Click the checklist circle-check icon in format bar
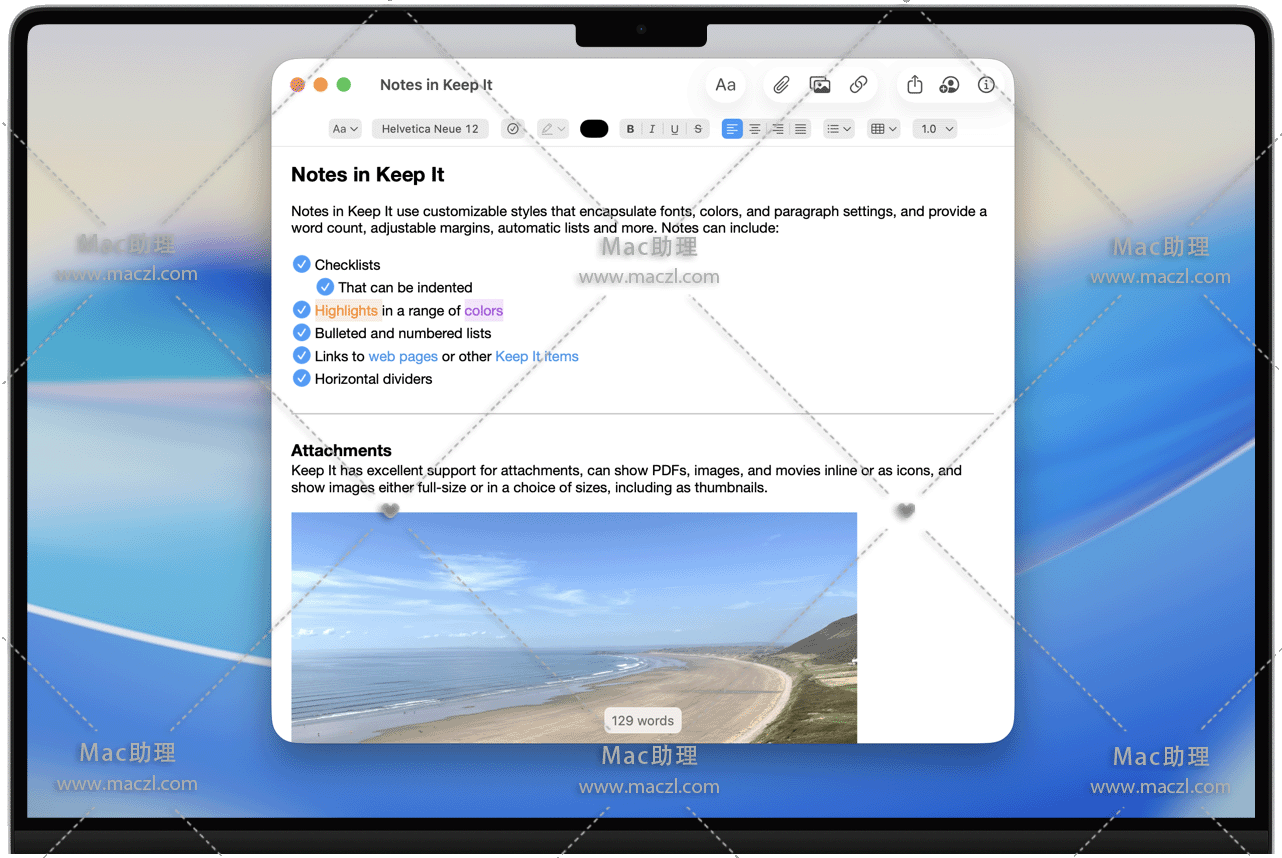Screen dimensions: 1282x858 [513, 129]
